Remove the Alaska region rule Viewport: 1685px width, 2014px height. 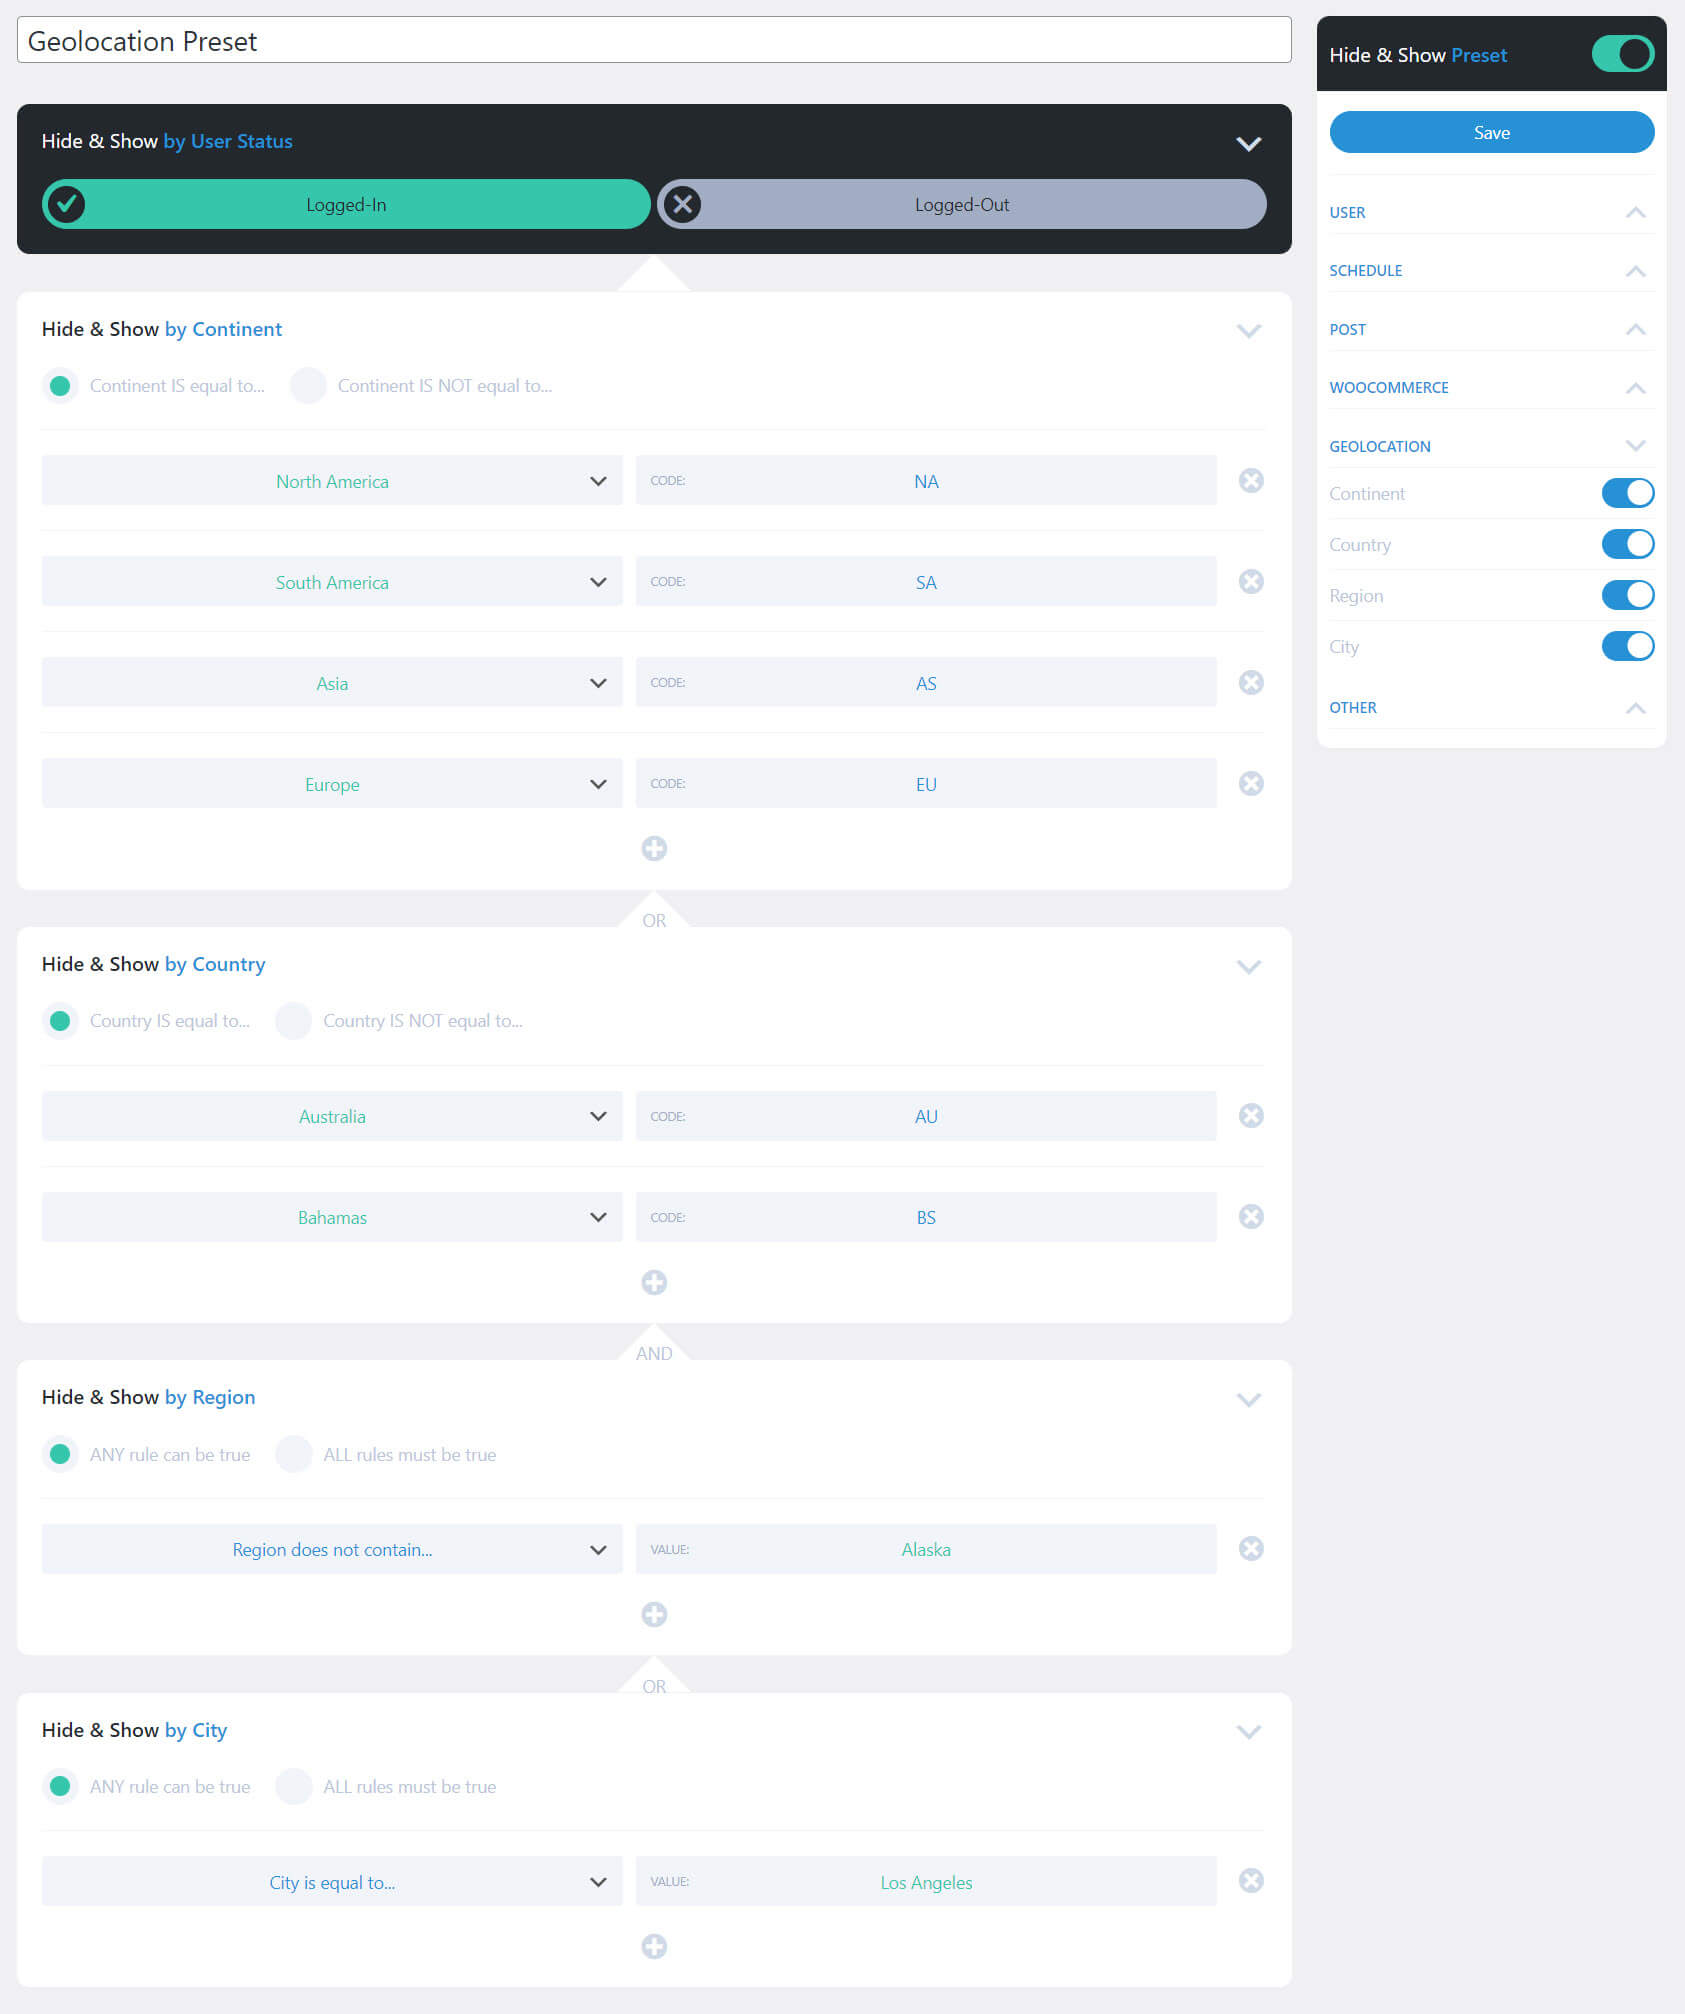(1251, 1548)
